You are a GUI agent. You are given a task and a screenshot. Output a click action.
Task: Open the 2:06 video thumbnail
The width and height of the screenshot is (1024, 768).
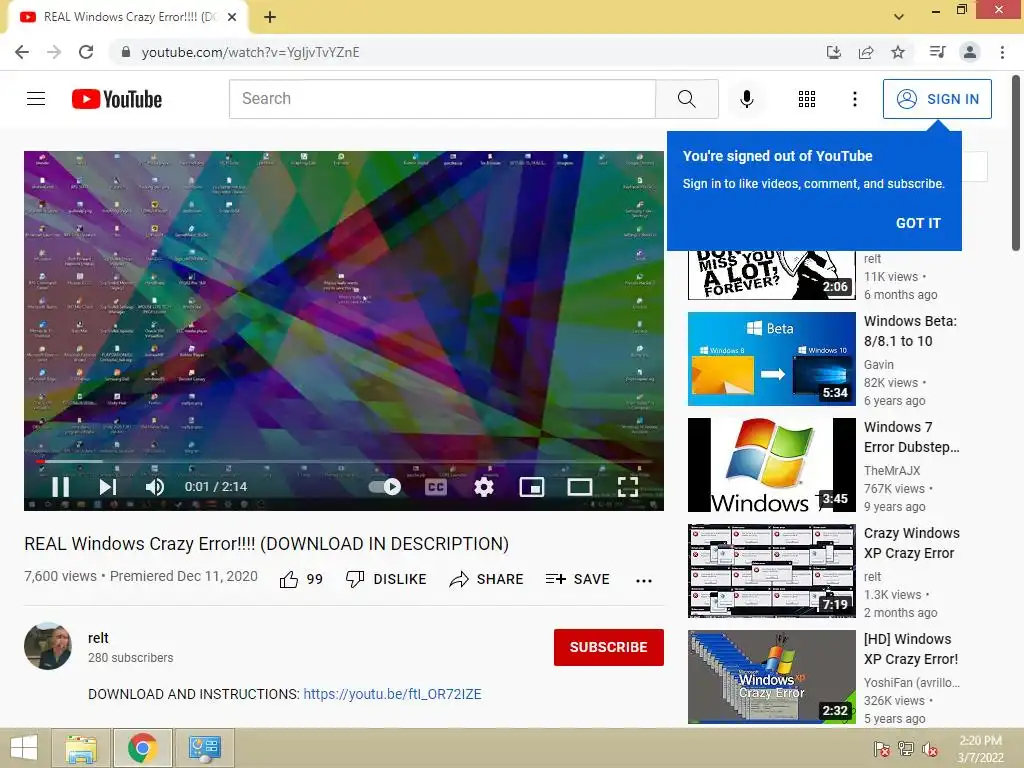(x=772, y=275)
